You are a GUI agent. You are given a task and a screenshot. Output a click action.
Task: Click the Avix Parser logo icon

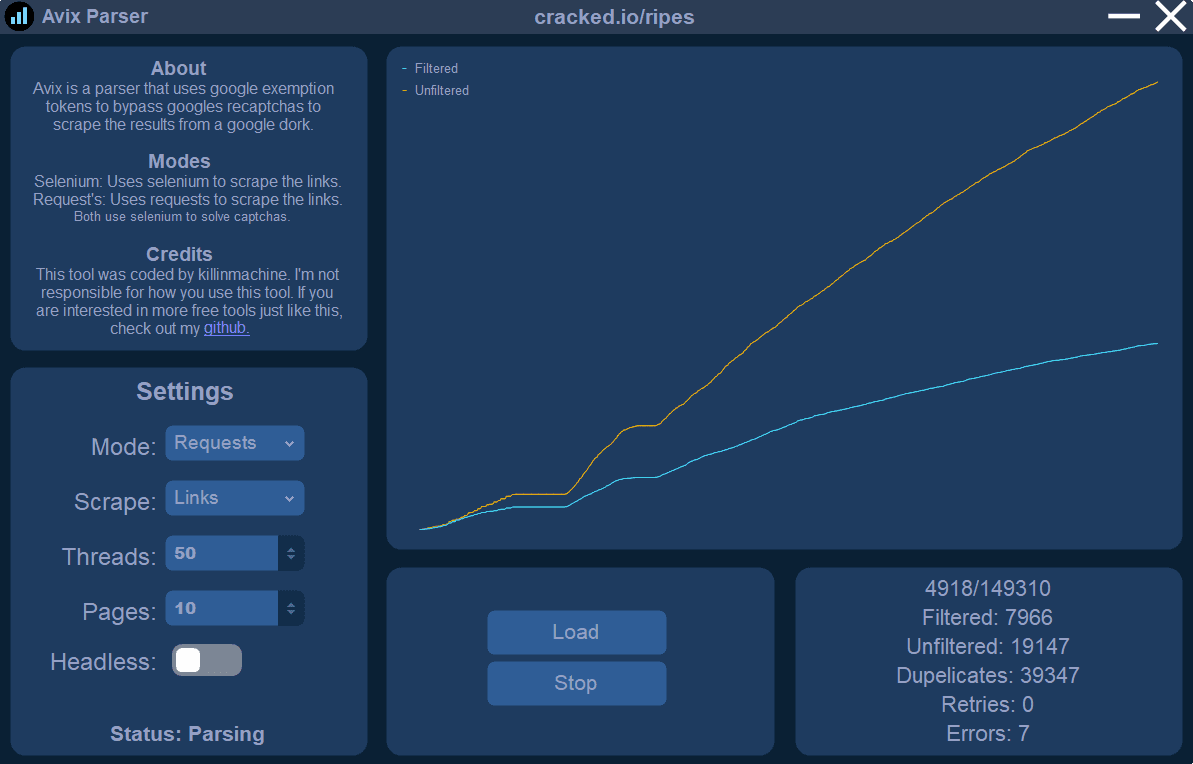coord(19,16)
